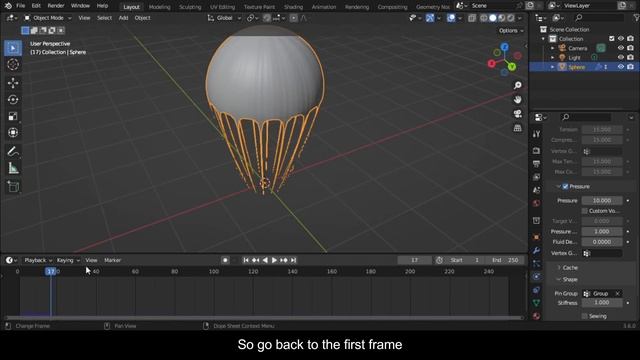Open the timeline Marker menu
This screenshot has width=640, height=360.
click(x=112, y=260)
